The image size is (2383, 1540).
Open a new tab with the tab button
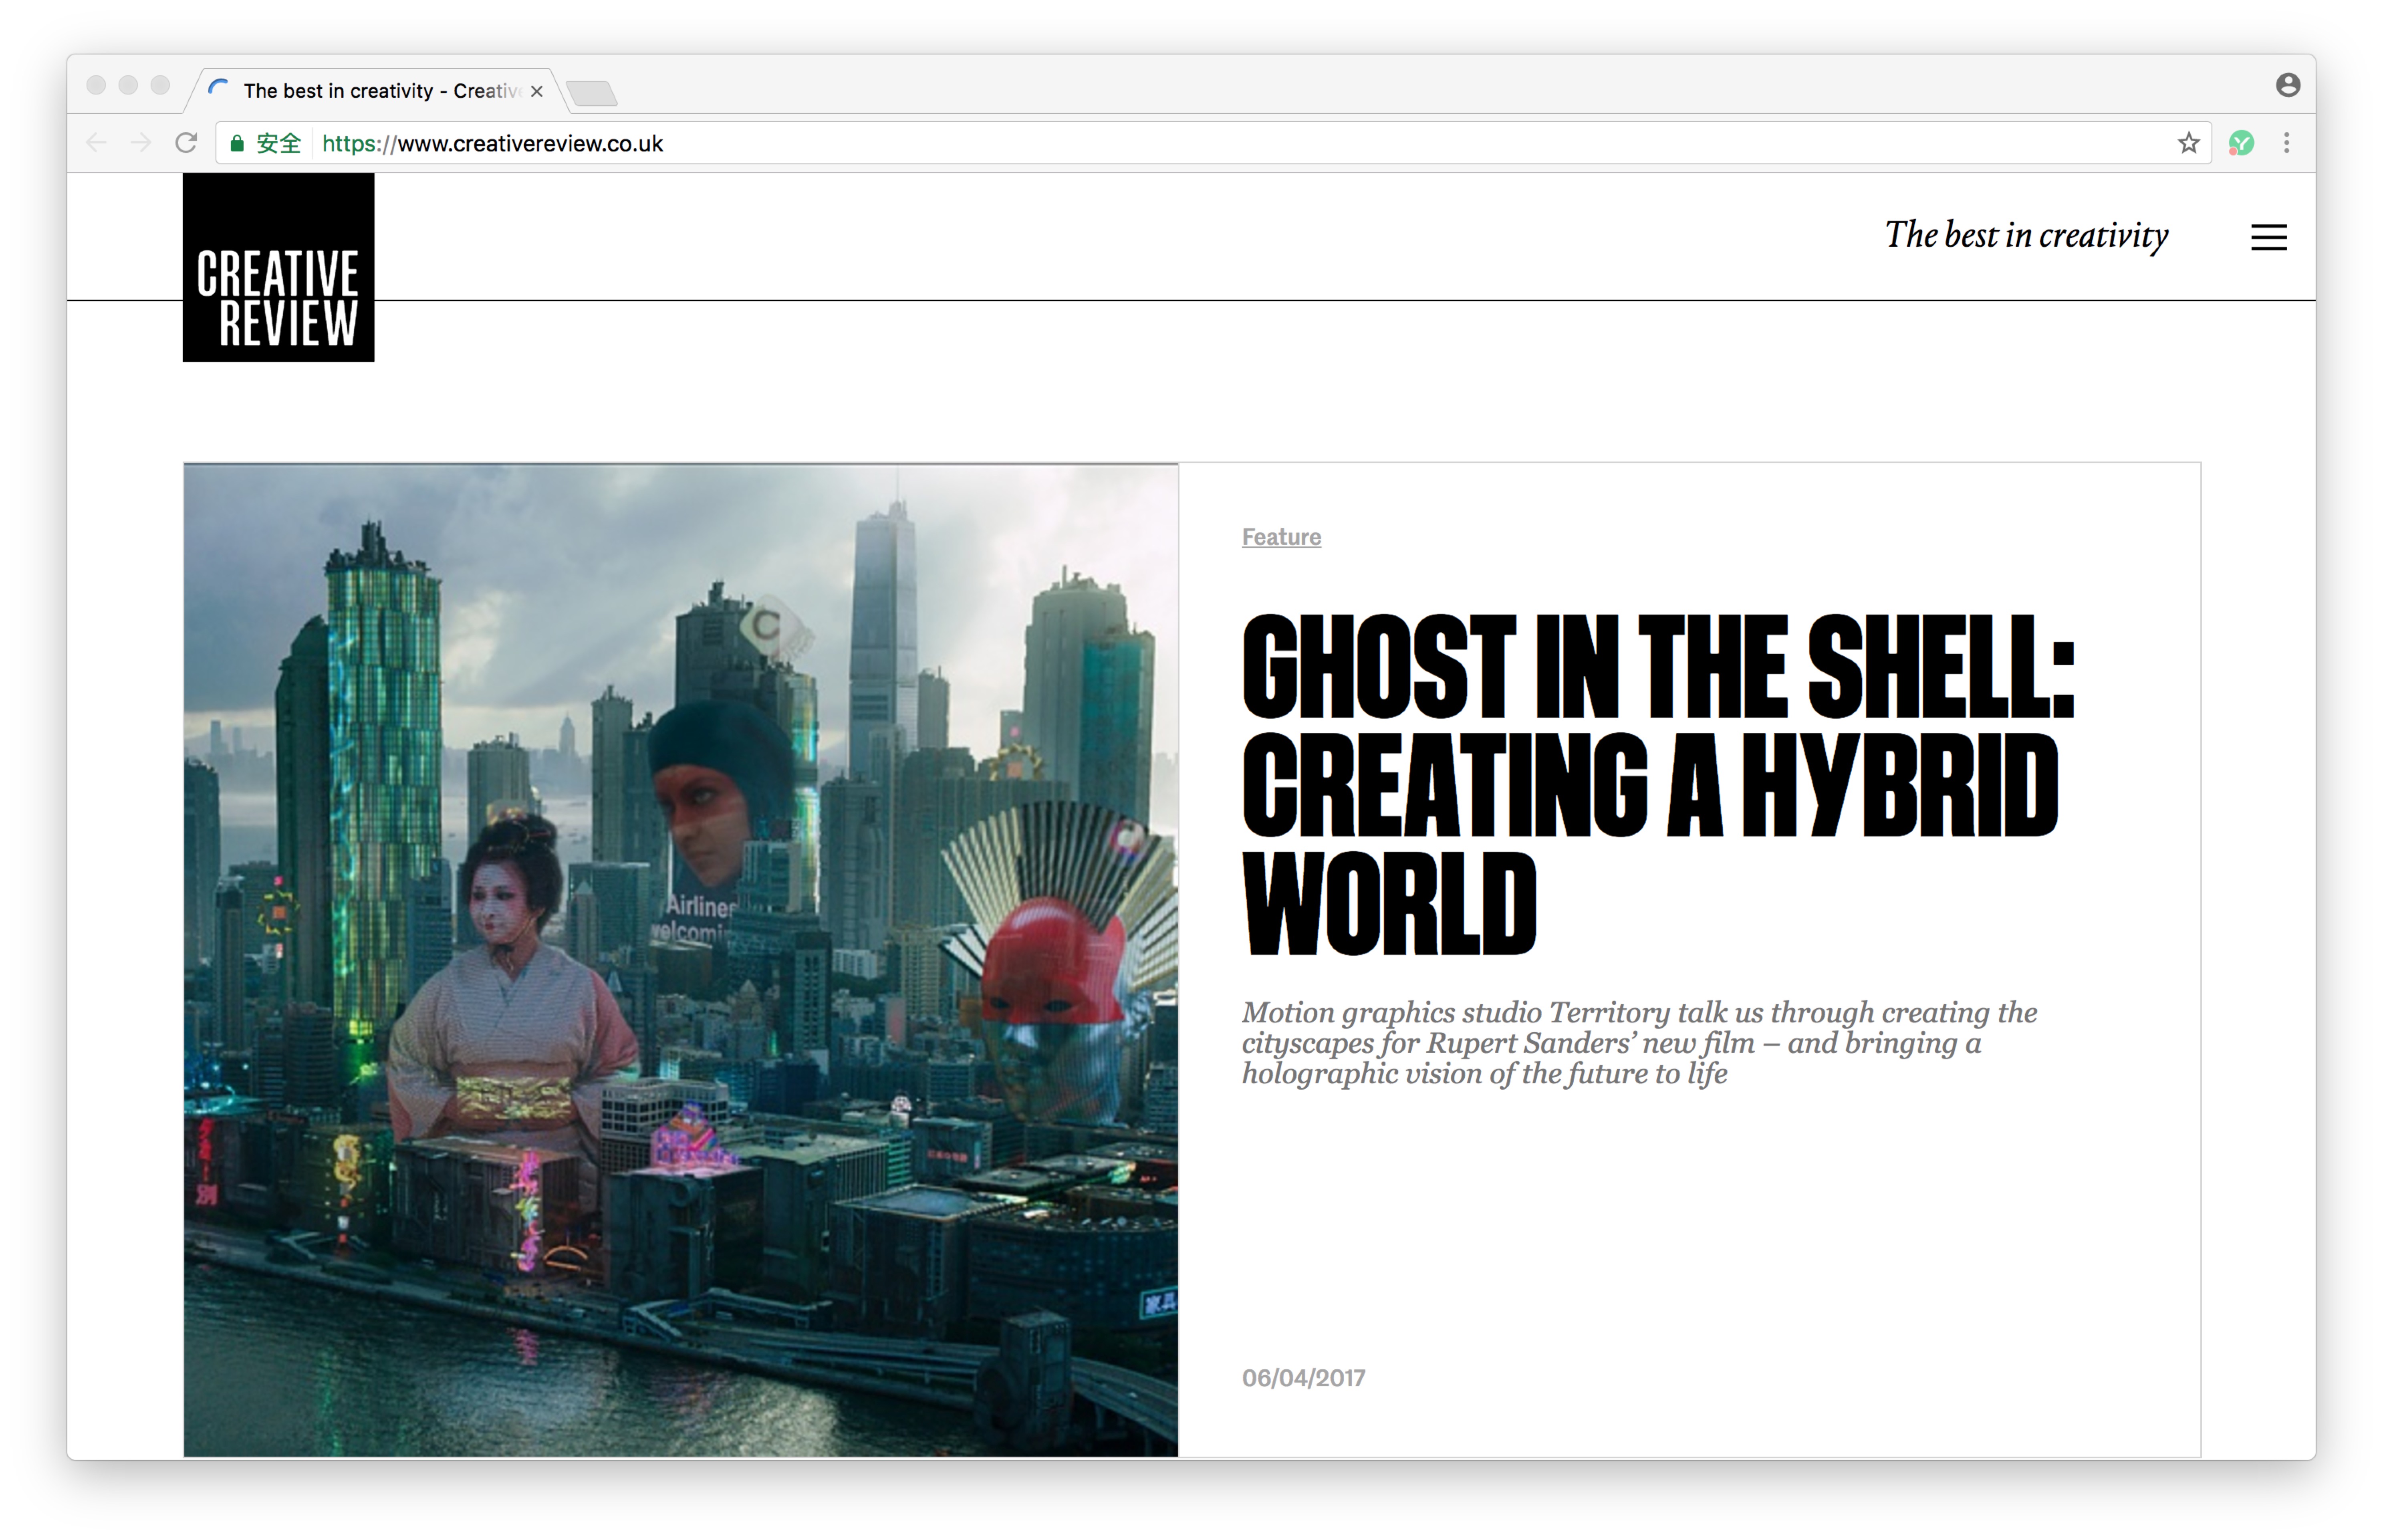pos(592,93)
